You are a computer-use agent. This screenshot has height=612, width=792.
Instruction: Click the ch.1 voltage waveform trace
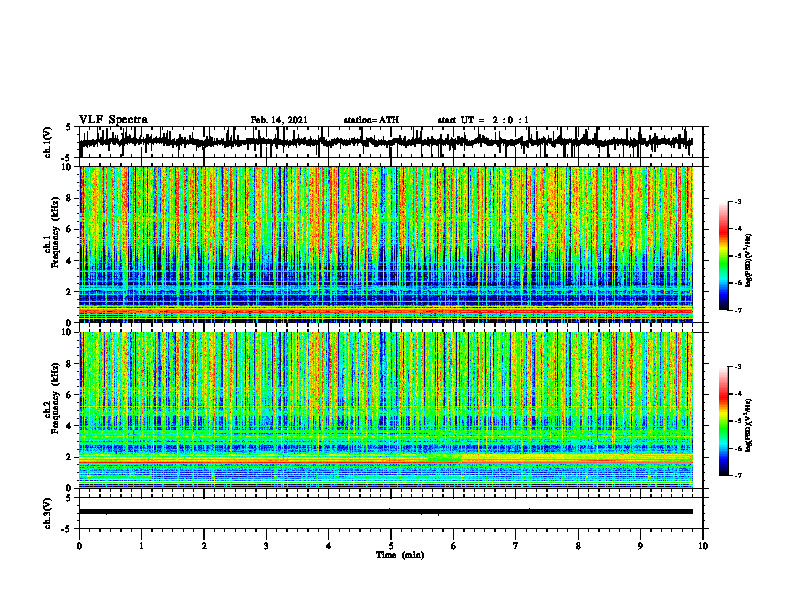pos(386,142)
